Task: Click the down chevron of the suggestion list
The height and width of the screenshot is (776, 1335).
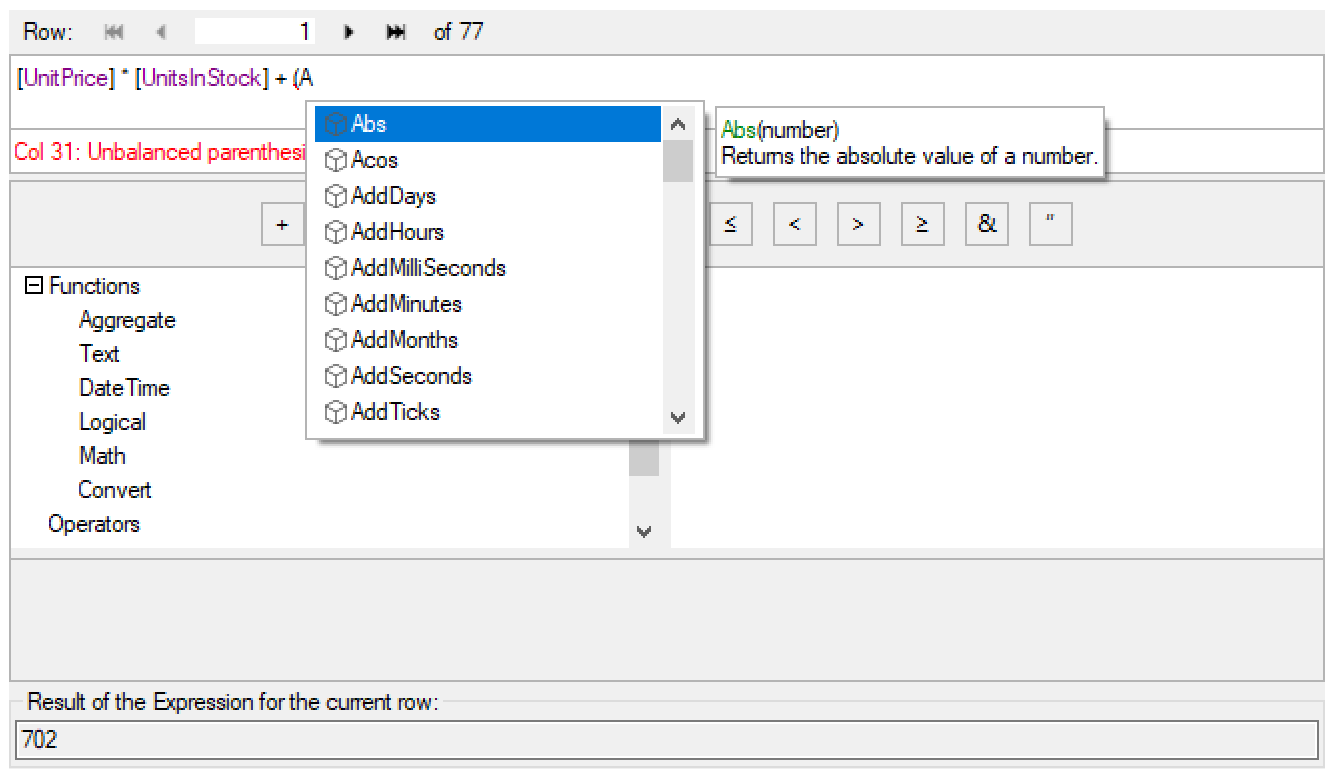Action: [678, 417]
